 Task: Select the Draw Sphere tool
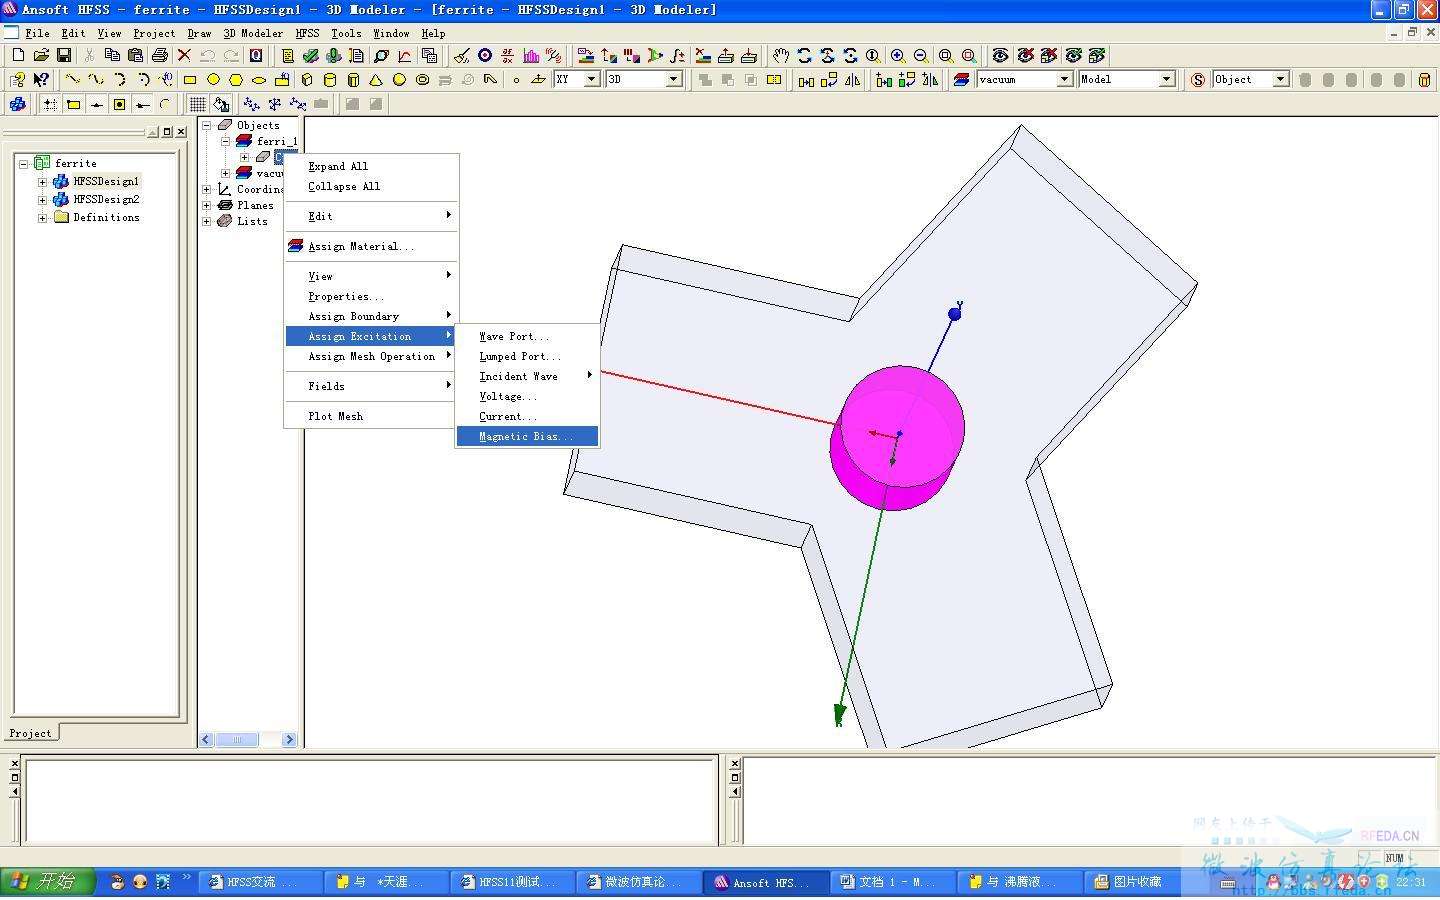[399, 79]
